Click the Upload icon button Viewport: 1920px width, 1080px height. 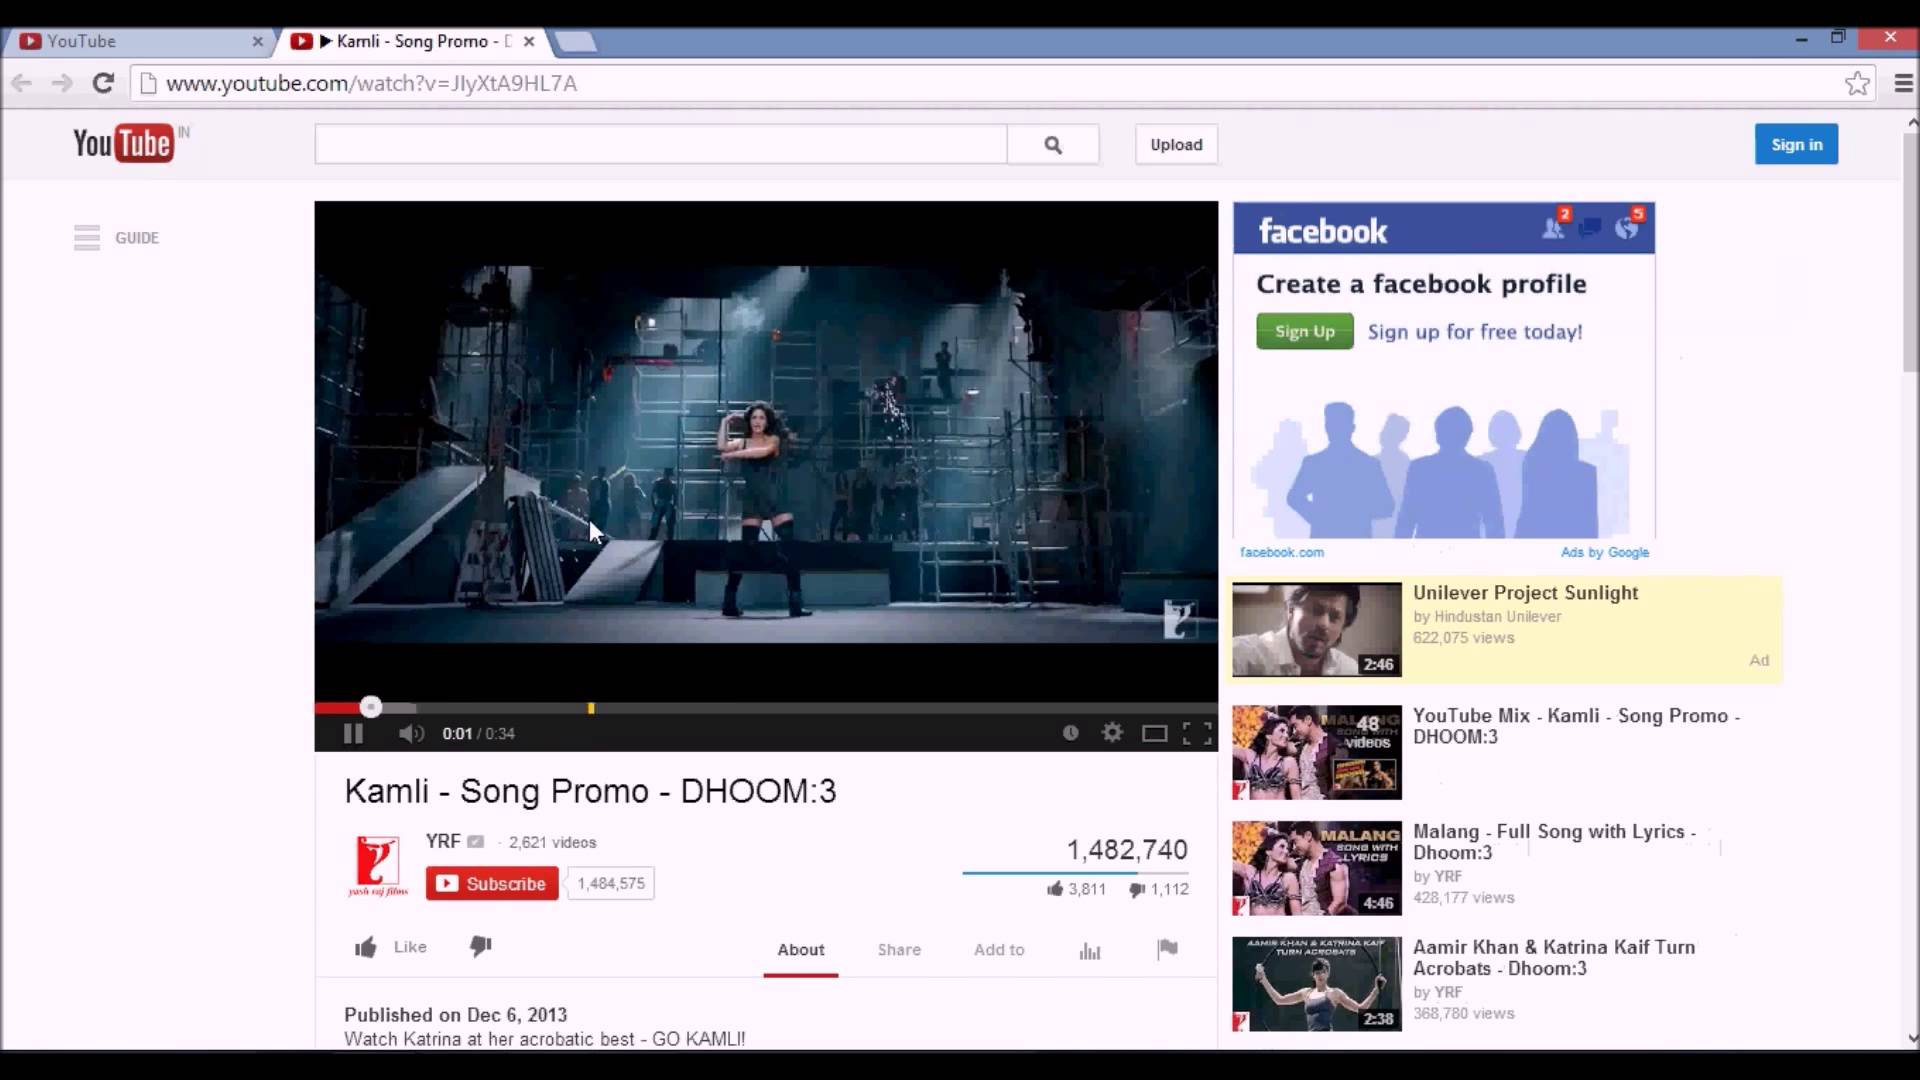click(1175, 144)
